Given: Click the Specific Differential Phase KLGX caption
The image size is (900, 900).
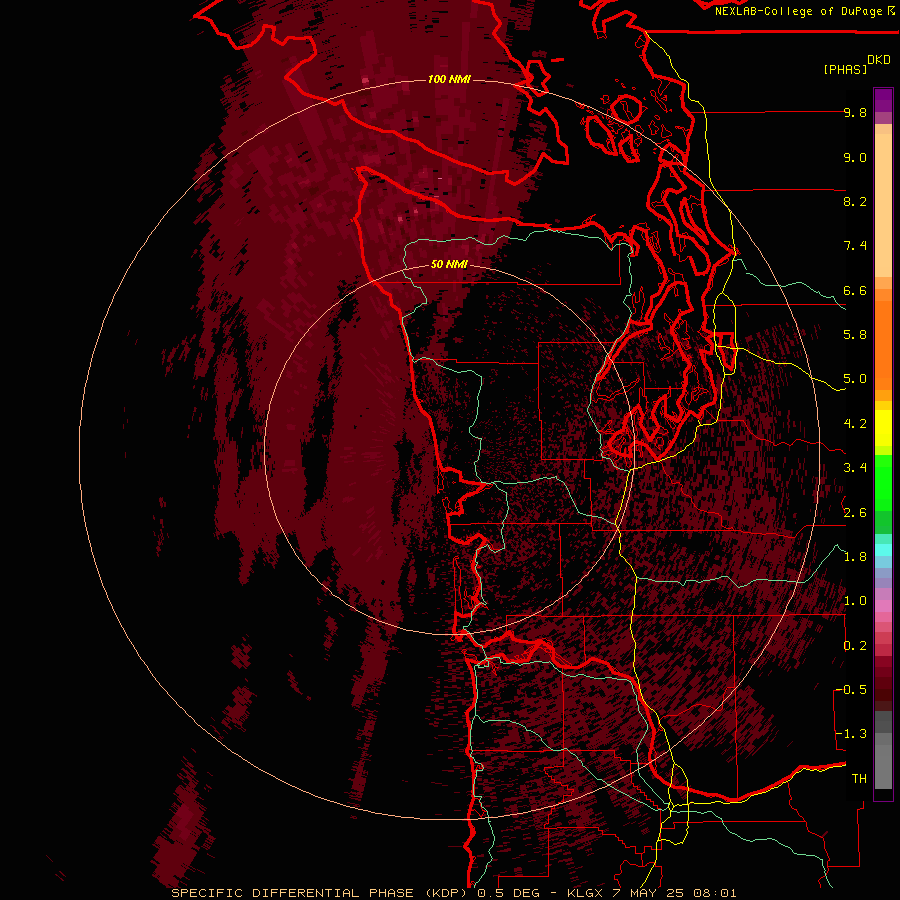Looking at the screenshot, I should (x=453, y=893).
